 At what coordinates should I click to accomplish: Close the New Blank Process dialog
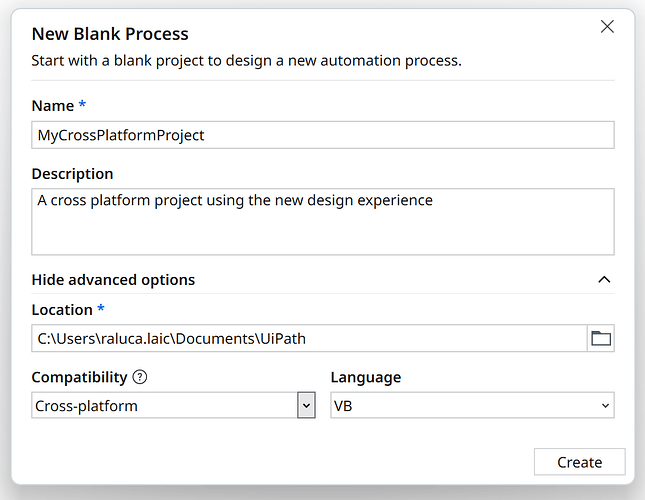(x=607, y=27)
